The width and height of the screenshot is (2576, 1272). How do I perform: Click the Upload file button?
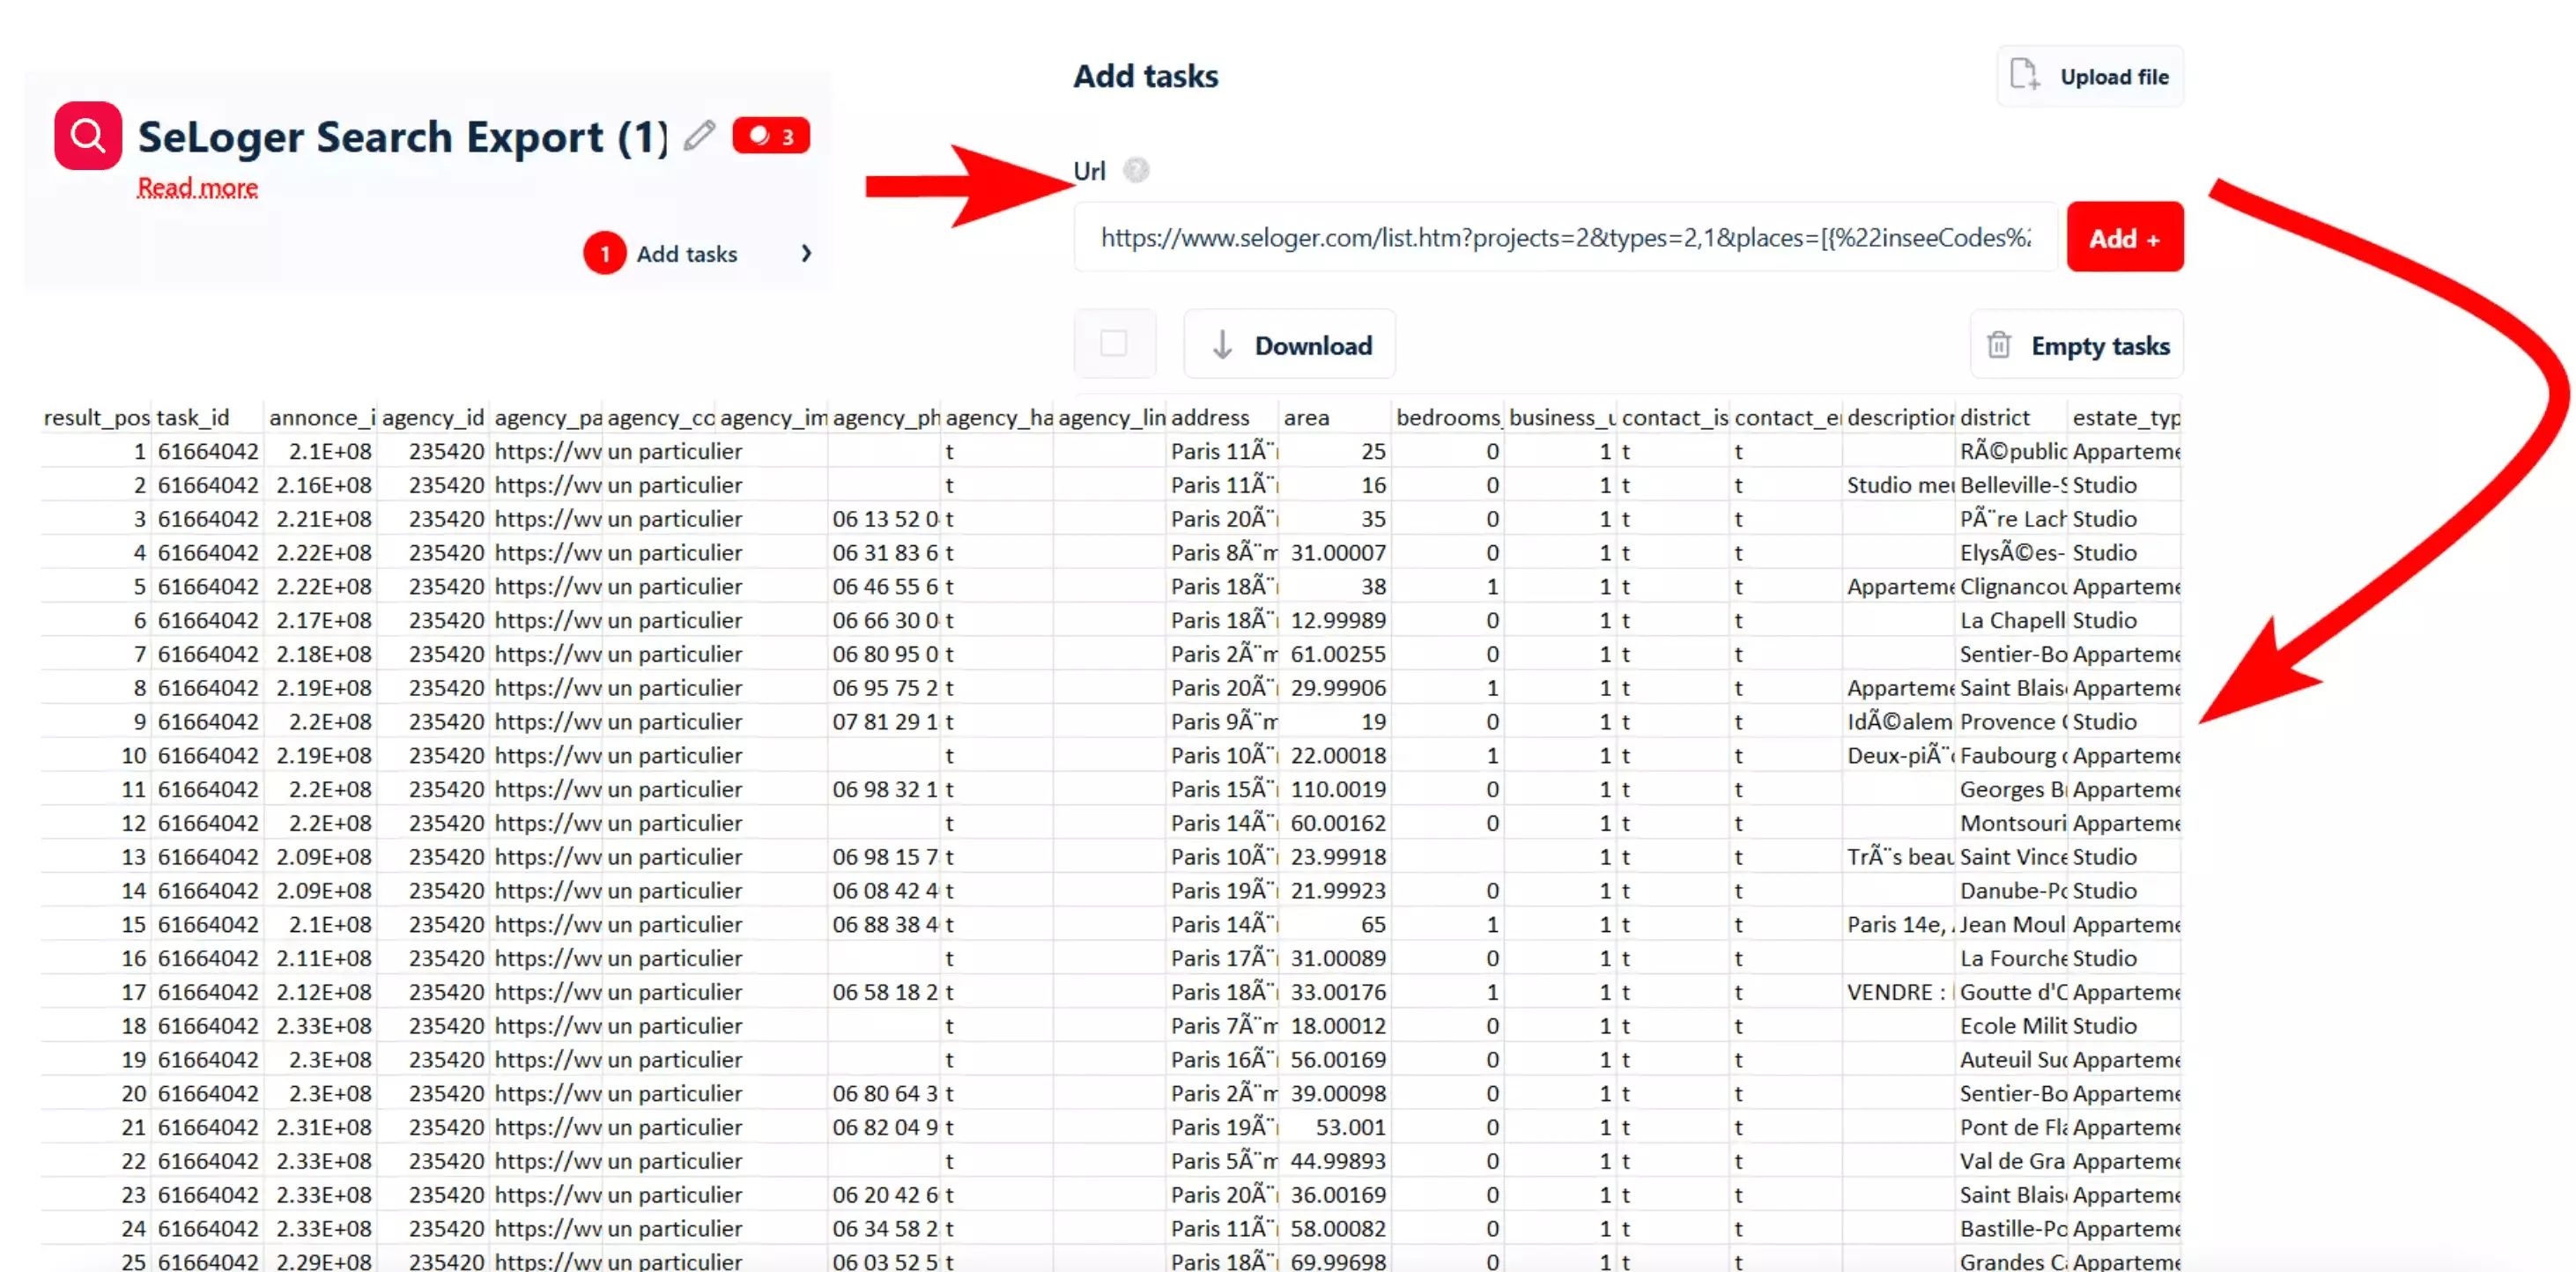click(x=2113, y=77)
